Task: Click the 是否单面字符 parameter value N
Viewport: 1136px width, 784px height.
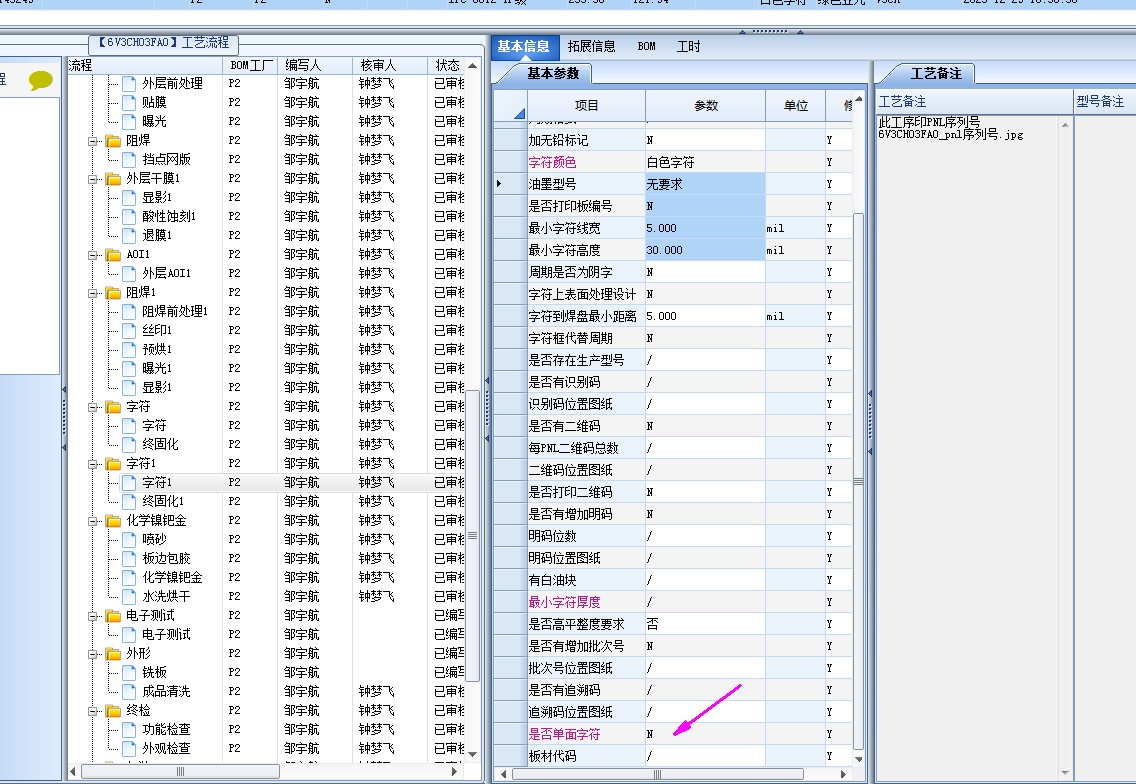Action: tap(705, 734)
